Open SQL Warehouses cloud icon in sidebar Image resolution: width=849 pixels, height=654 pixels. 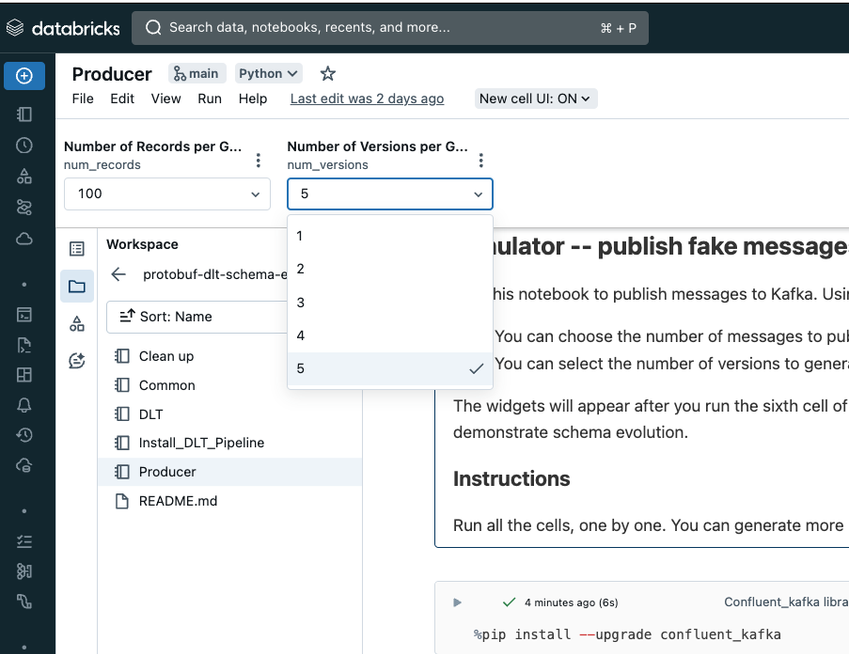point(24,465)
